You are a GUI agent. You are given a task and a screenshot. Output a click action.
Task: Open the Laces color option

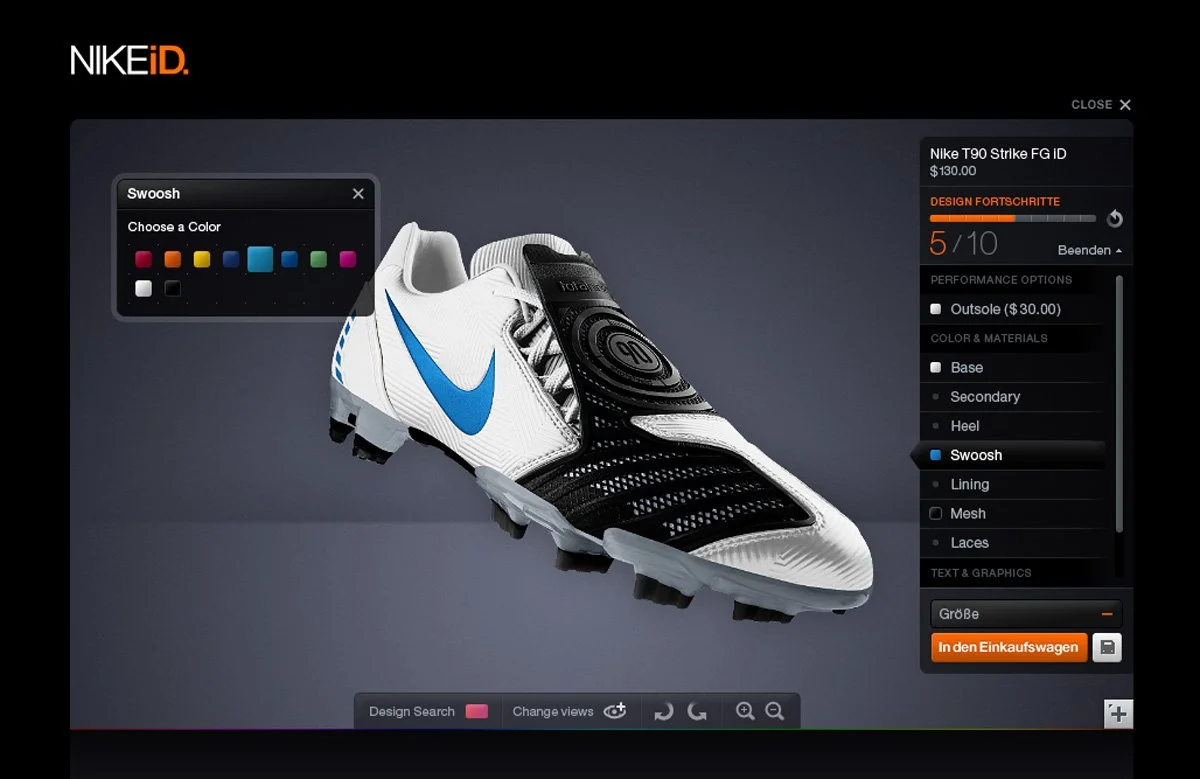point(1014,542)
